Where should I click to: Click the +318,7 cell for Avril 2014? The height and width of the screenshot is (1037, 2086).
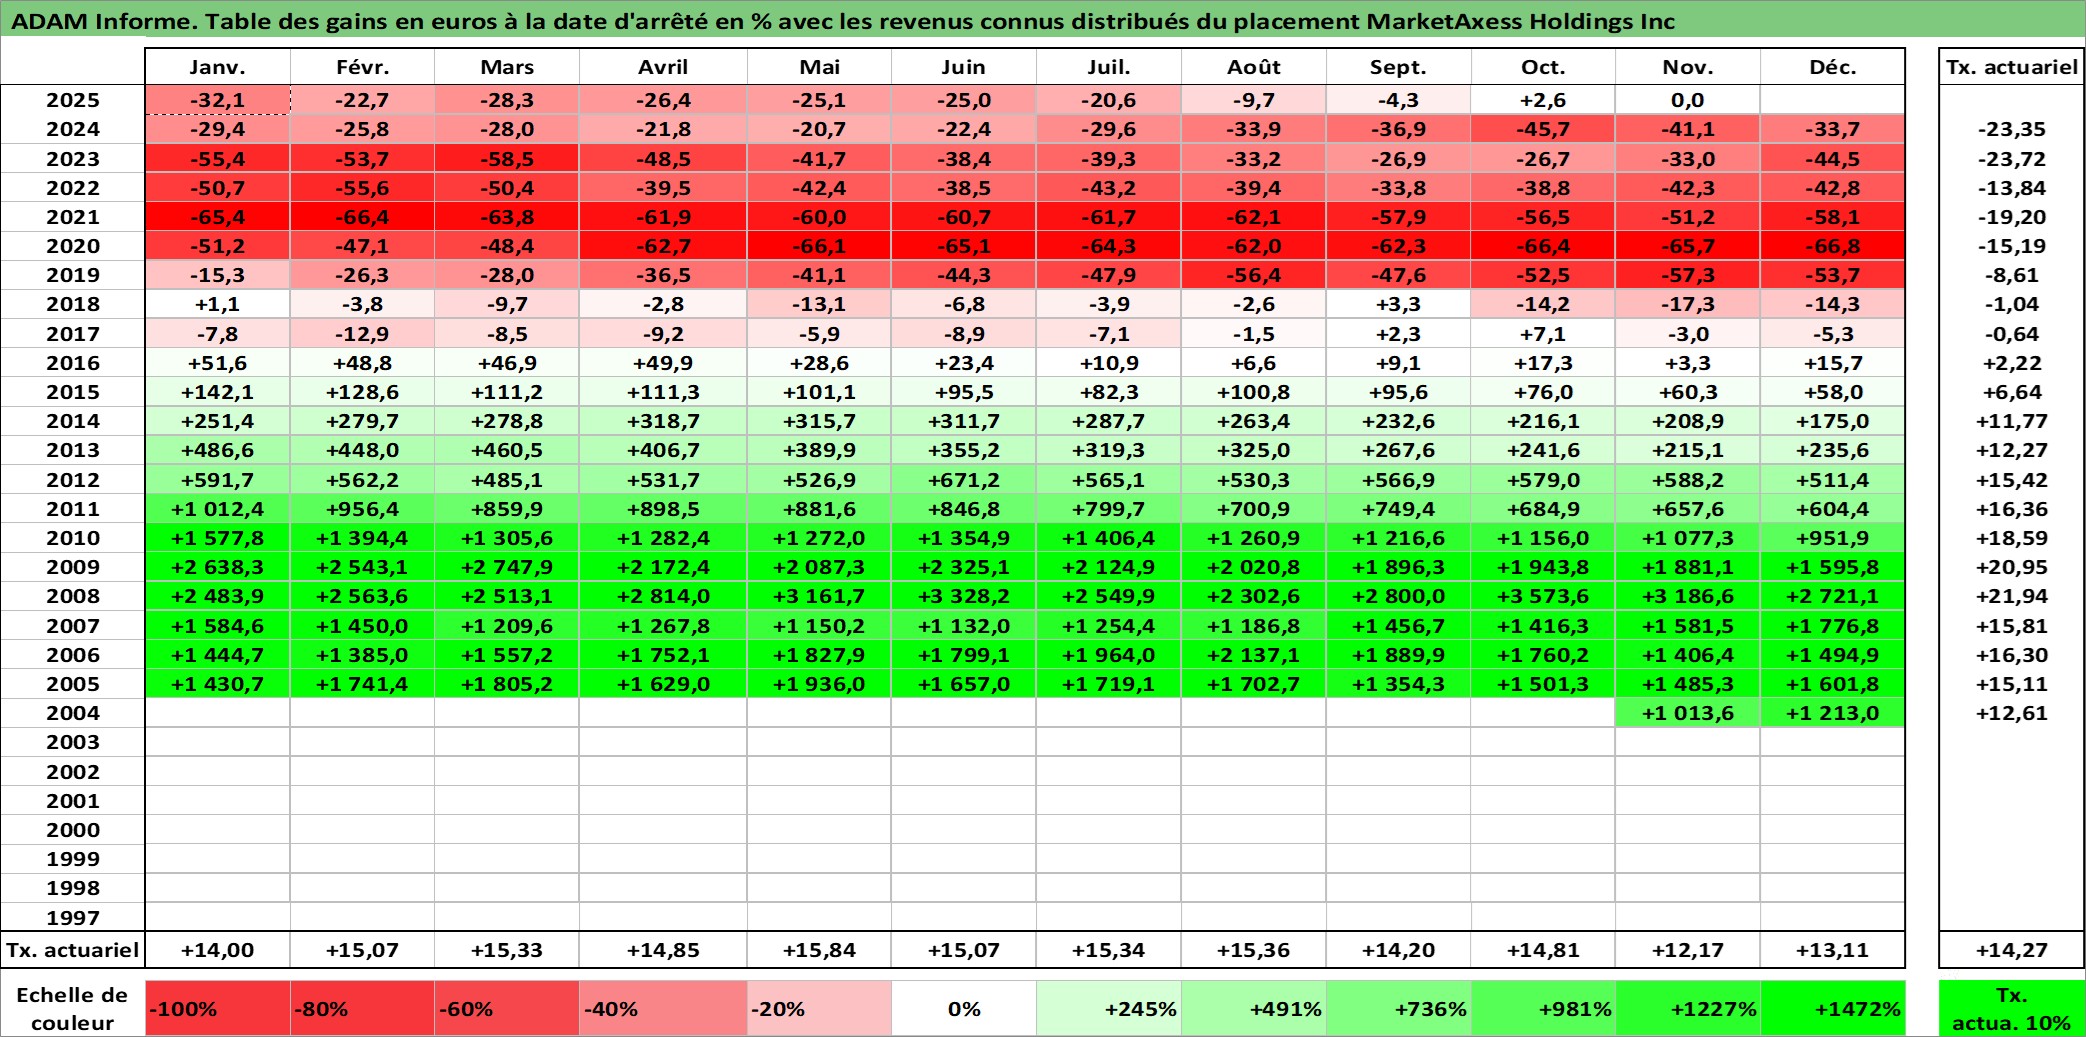pyautogui.click(x=663, y=421)
